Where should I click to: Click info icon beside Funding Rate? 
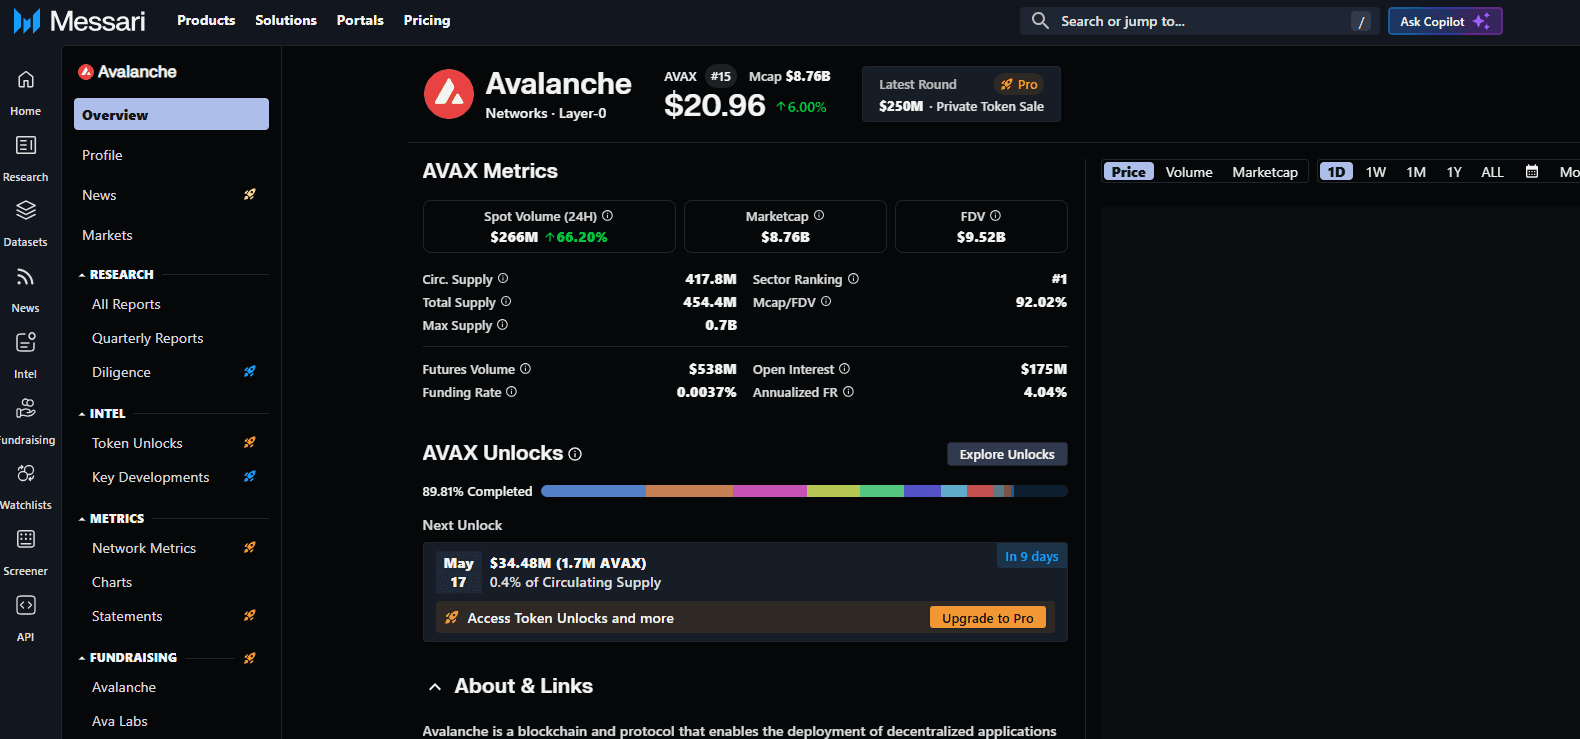(x=512, y=392)
